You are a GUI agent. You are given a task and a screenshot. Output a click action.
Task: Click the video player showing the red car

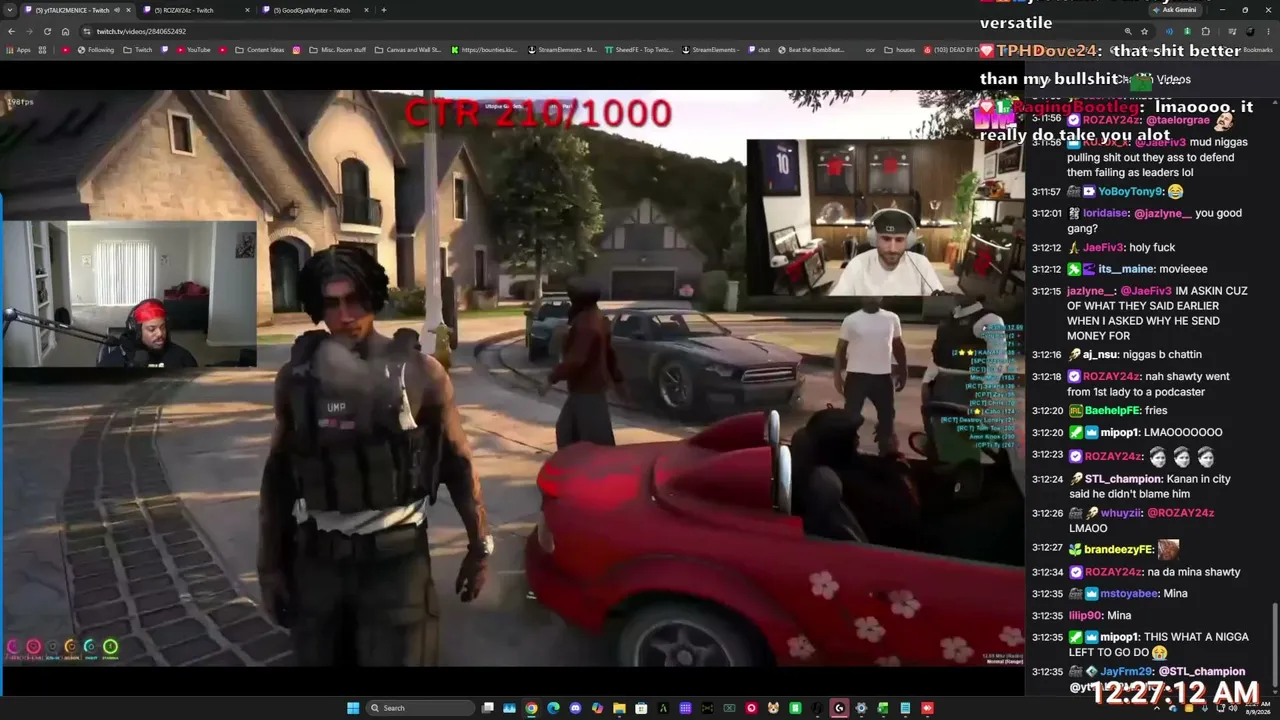click(x=512, y=378)
